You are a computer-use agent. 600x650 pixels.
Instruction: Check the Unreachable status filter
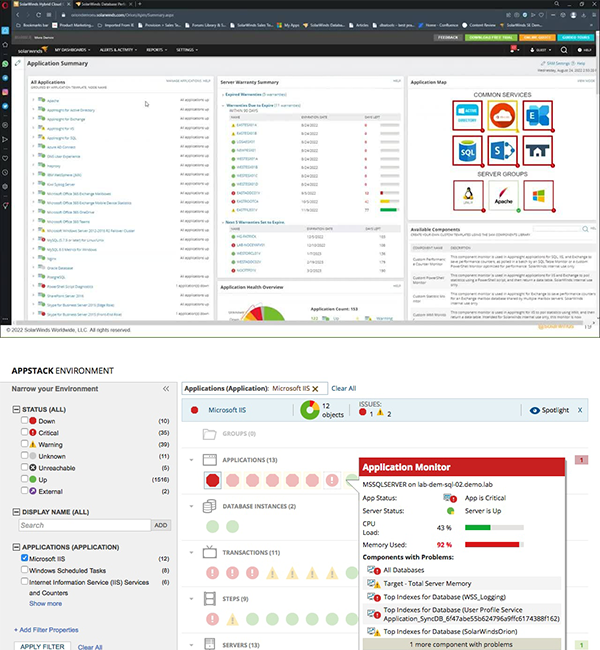[24, 467]
